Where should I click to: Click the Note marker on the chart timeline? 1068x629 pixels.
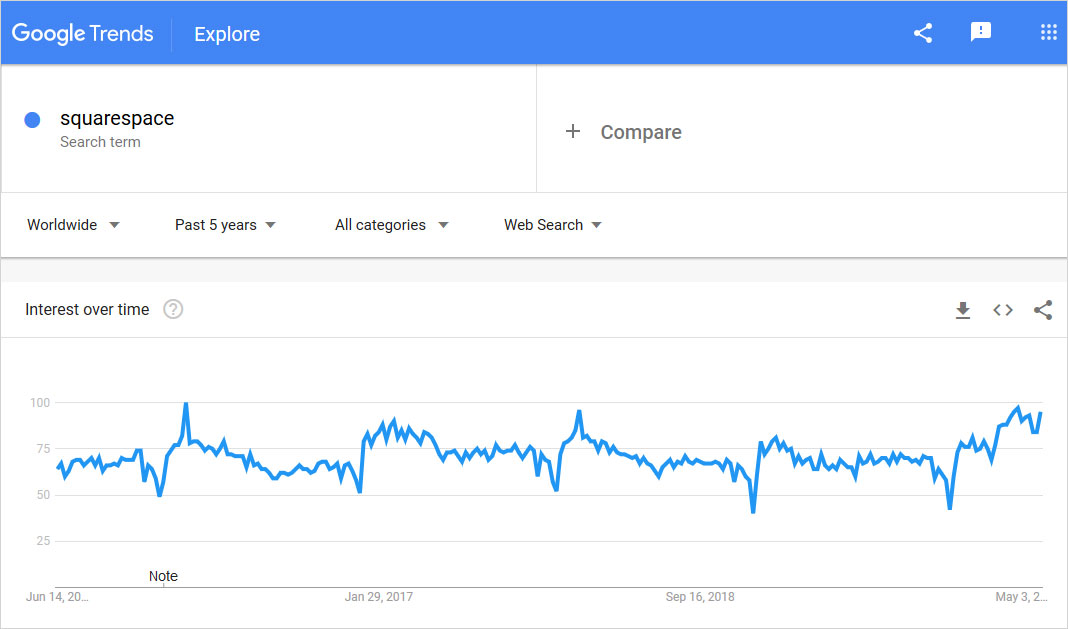click(x=163, y=576)
